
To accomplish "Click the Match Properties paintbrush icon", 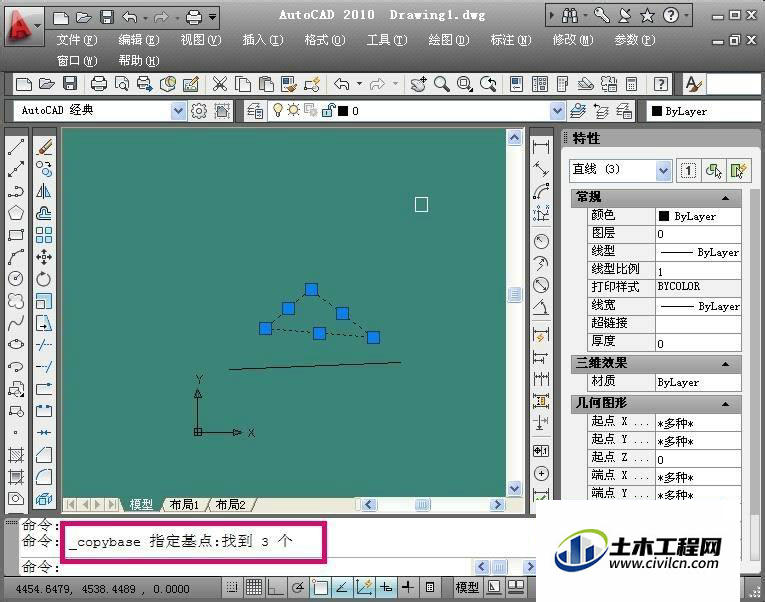I will coord(289,84).
